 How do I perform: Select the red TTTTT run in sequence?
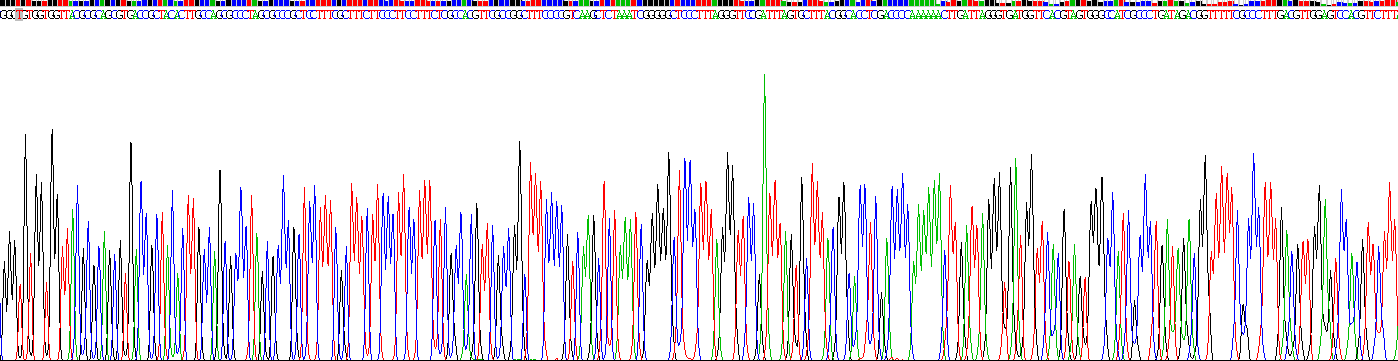click(1222, 14)
